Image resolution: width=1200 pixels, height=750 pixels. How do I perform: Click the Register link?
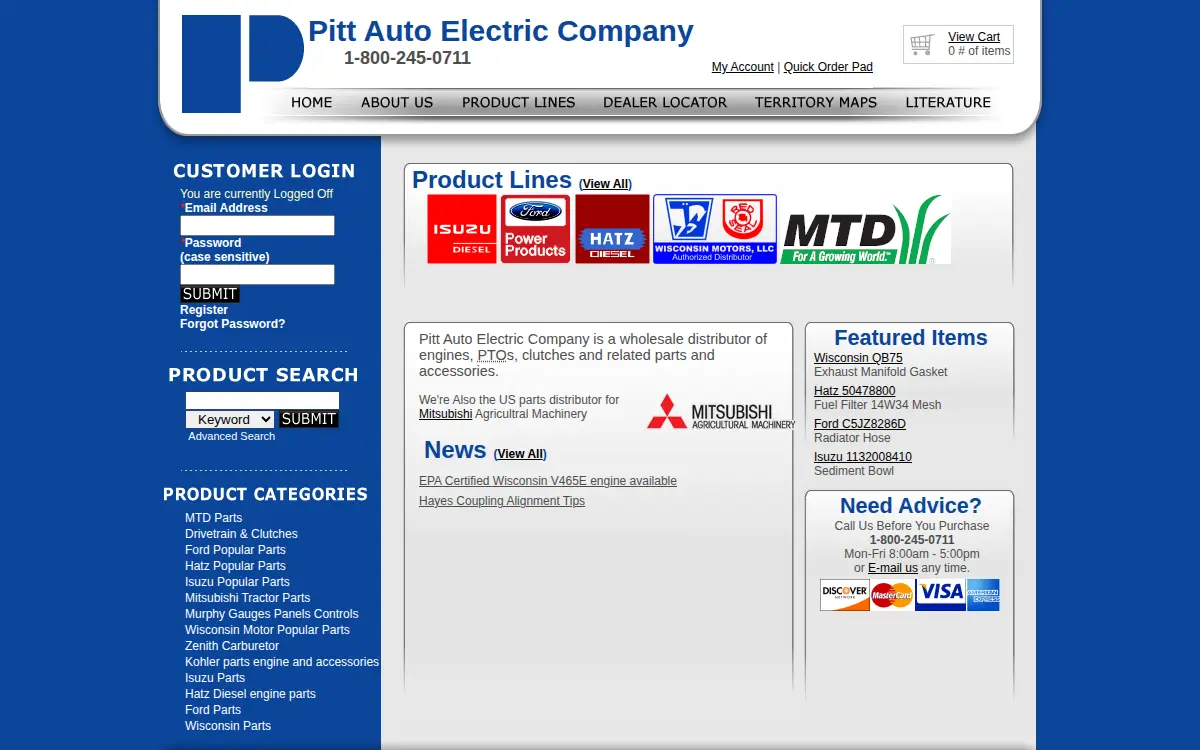coord(204,310)
